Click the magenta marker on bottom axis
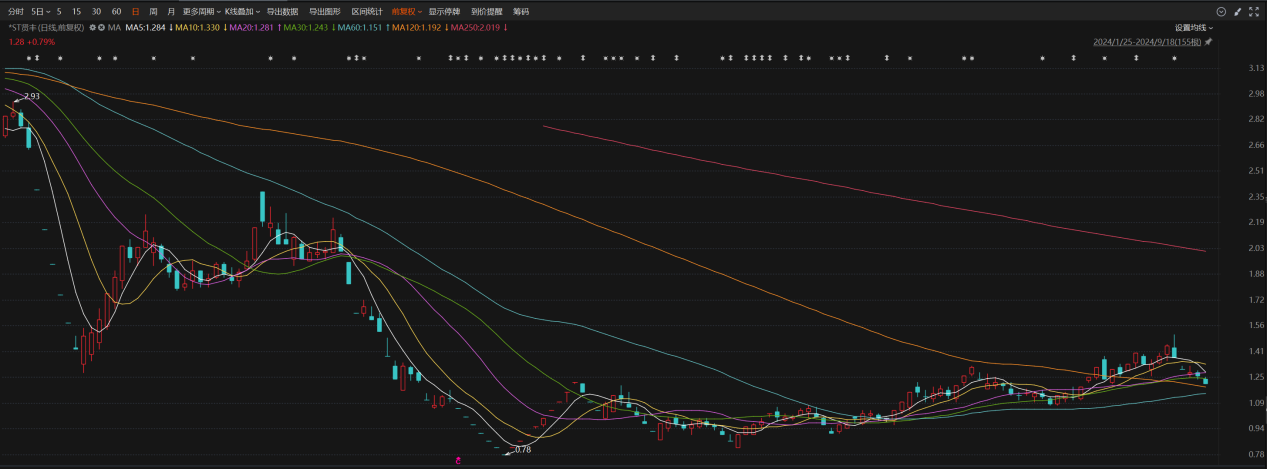 click(457, 461)
